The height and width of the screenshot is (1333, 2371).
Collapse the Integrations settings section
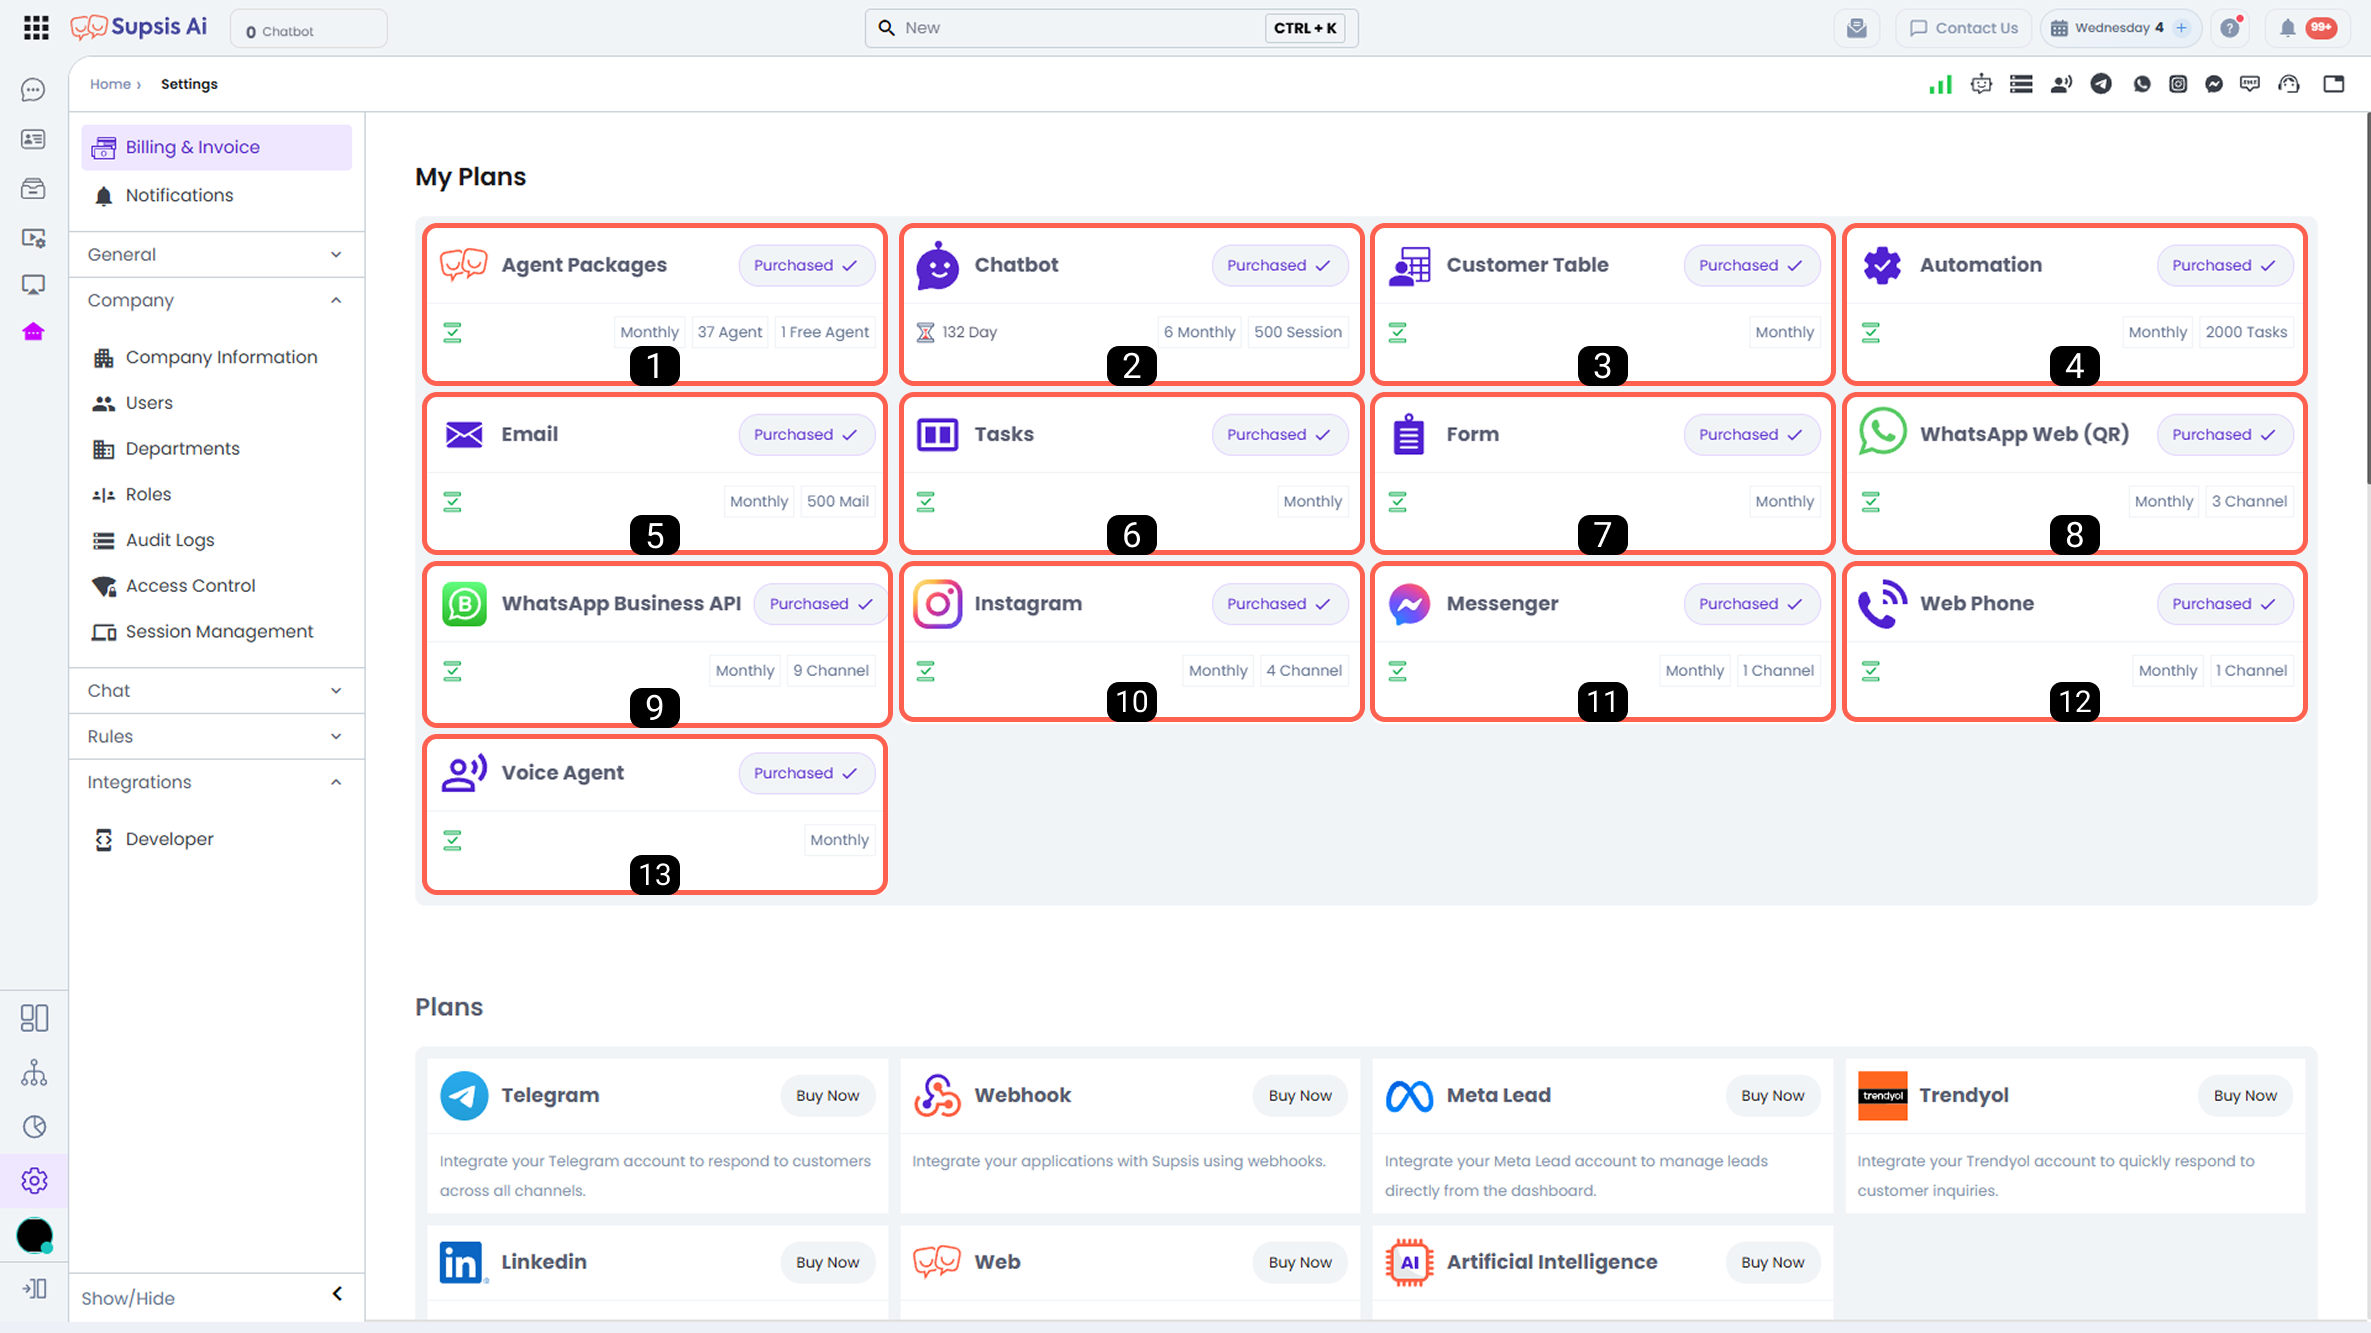(216, 783)
